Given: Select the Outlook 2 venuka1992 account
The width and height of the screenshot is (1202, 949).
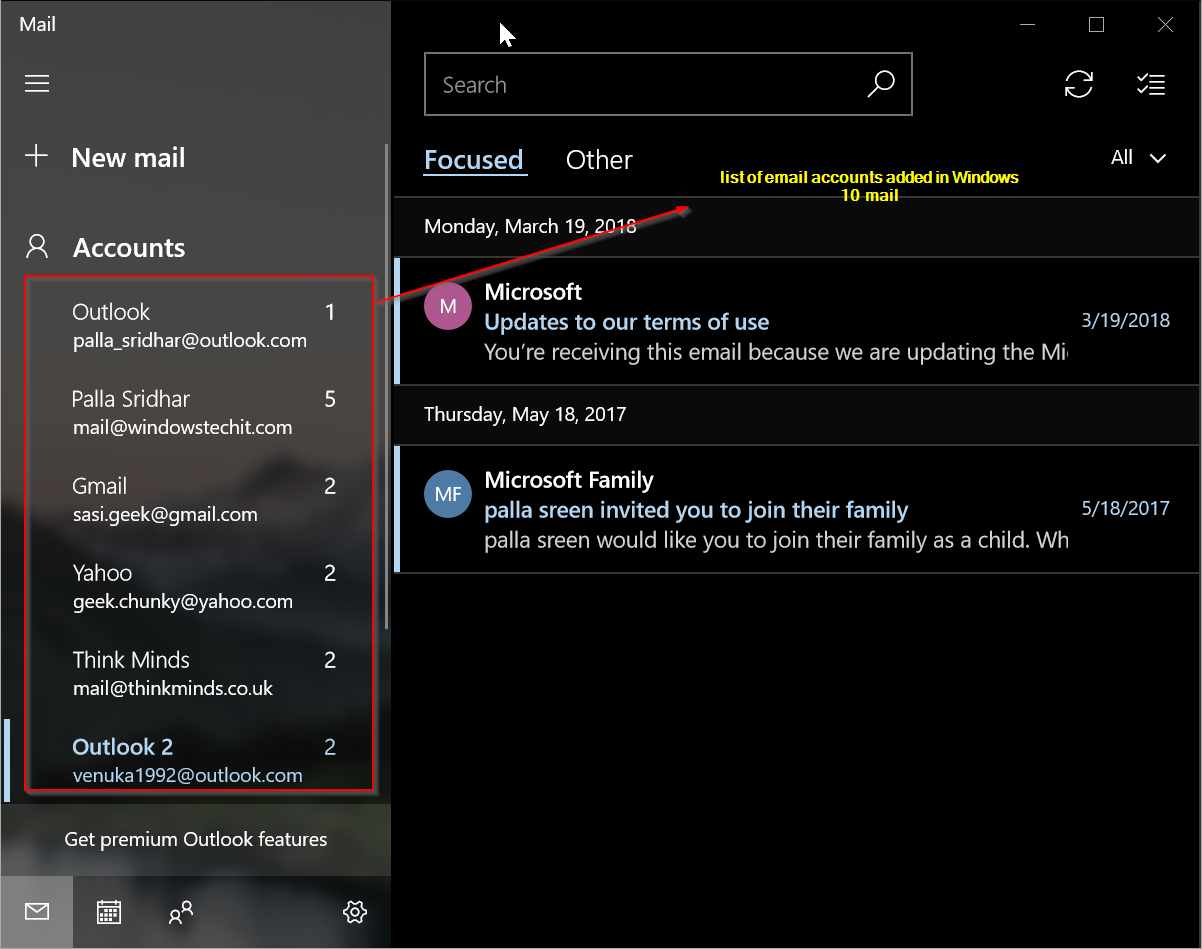Looking at the screenshot, I should (x=198, y=759).
